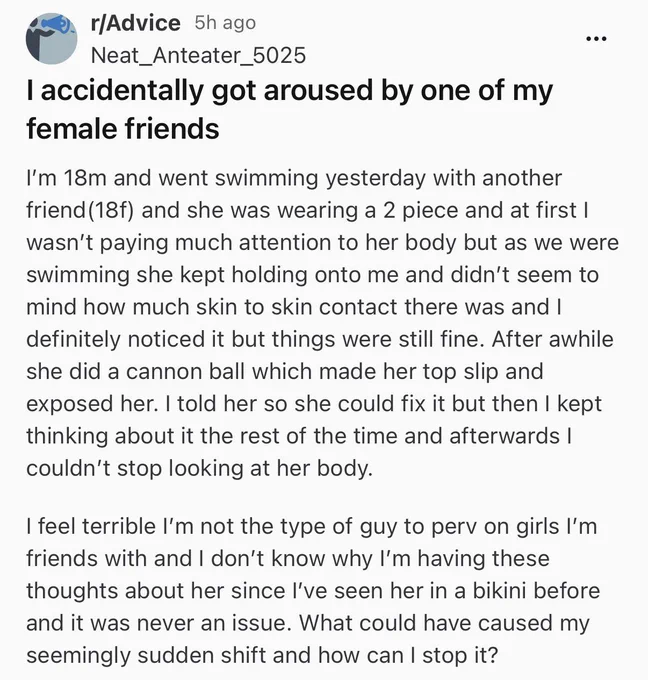
Task: Tap line 'couldn't stop looking at her body.'
Action: point(200,468)
